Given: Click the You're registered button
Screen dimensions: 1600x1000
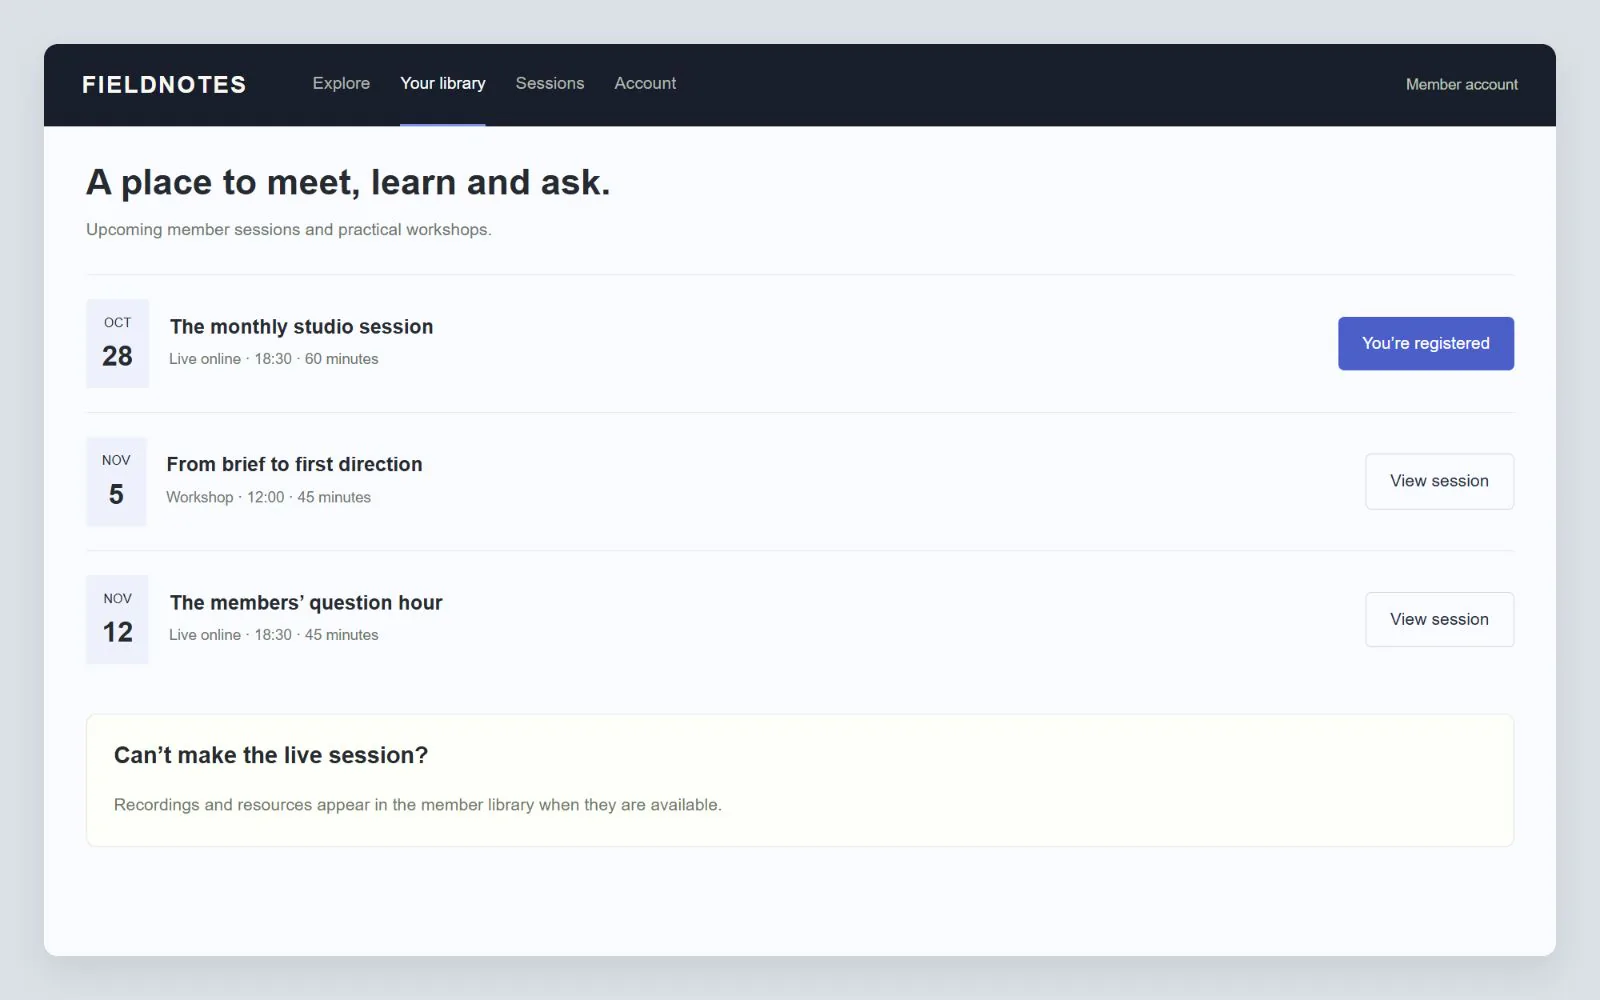Looking at the screenshot, I should click(1426, 344).
